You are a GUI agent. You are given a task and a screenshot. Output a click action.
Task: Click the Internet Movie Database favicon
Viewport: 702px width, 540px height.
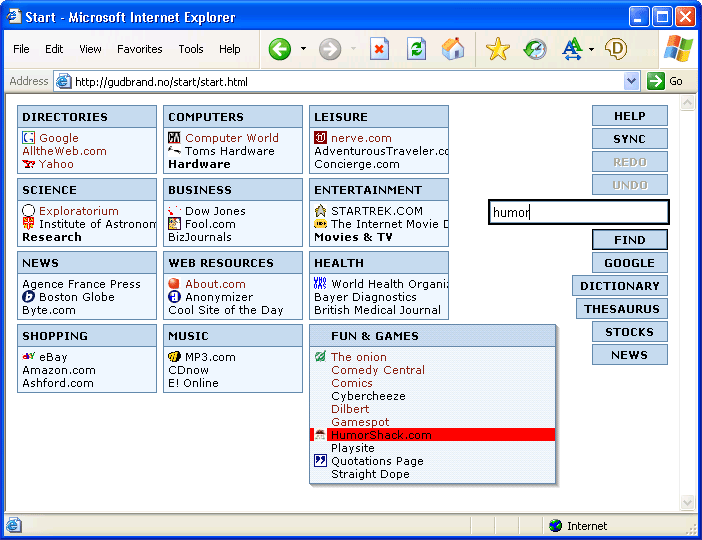(x=320, y=223)
